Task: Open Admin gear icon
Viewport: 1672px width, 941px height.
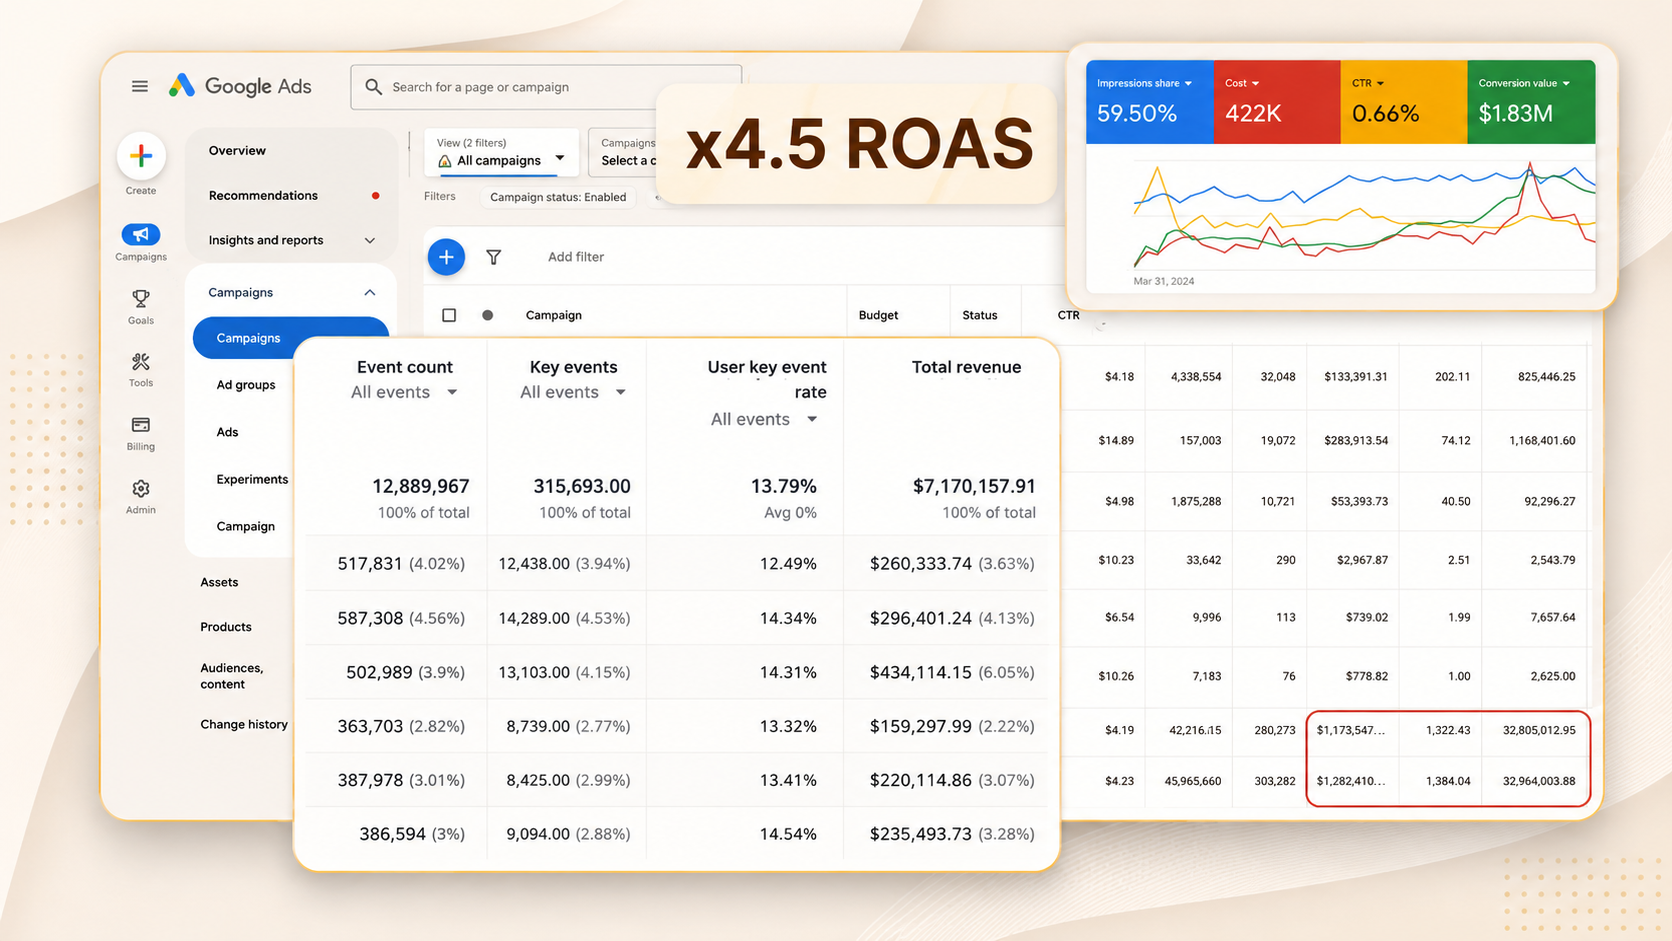Action: click(x=141, y=489)
